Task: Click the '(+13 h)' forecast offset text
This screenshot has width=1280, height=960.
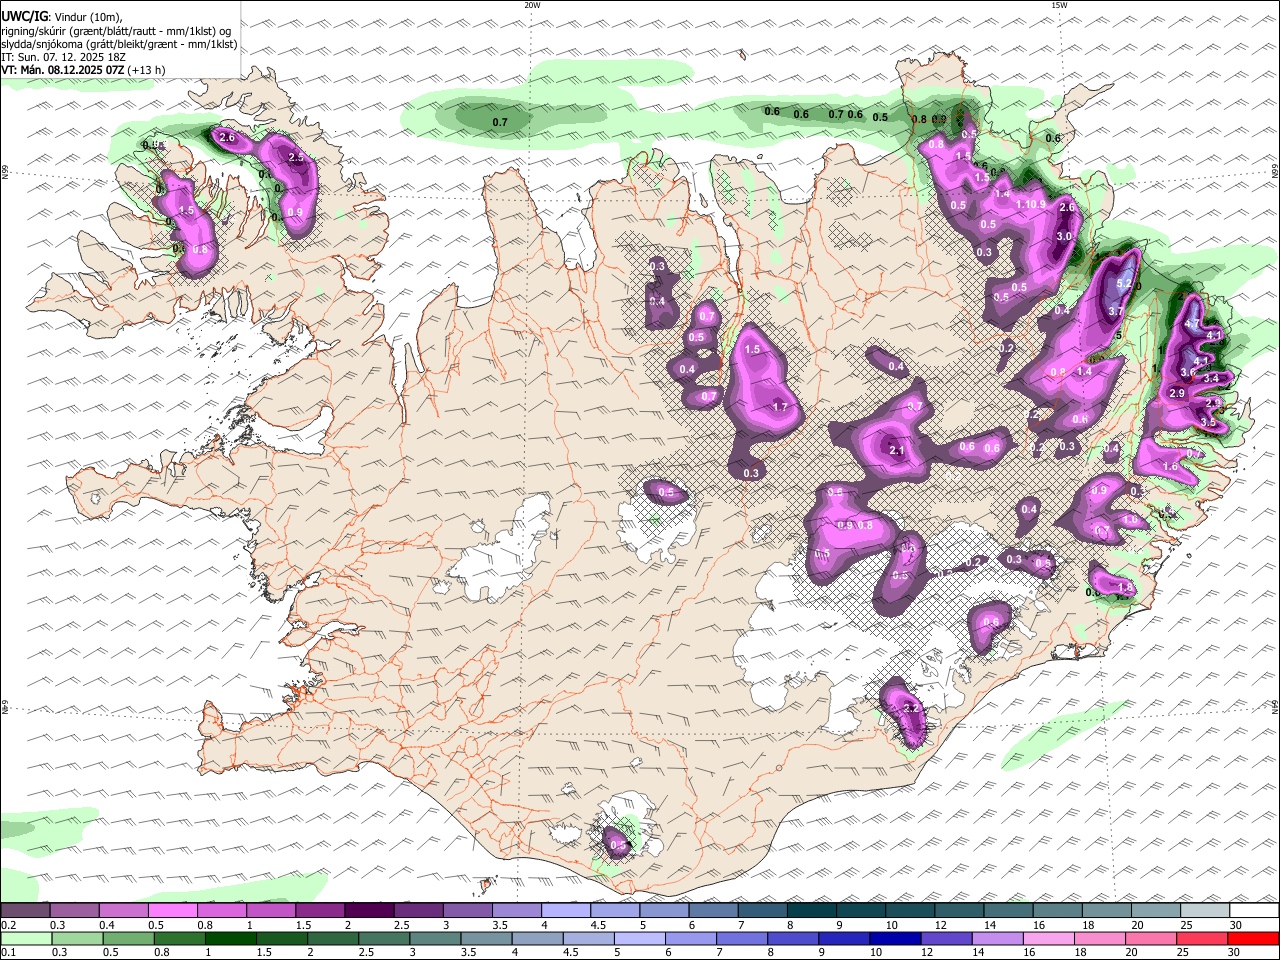Action: pyautogui.click(x=146, y=70)
